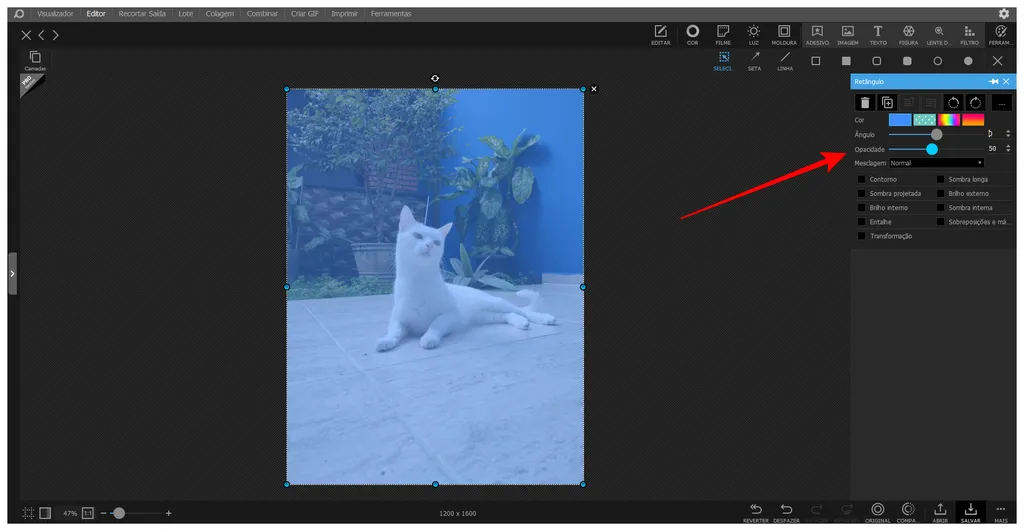Image resolution: width=1024 pixels, height=531 pixels.
Task: Show the Original image
Action: pos(878,513)
